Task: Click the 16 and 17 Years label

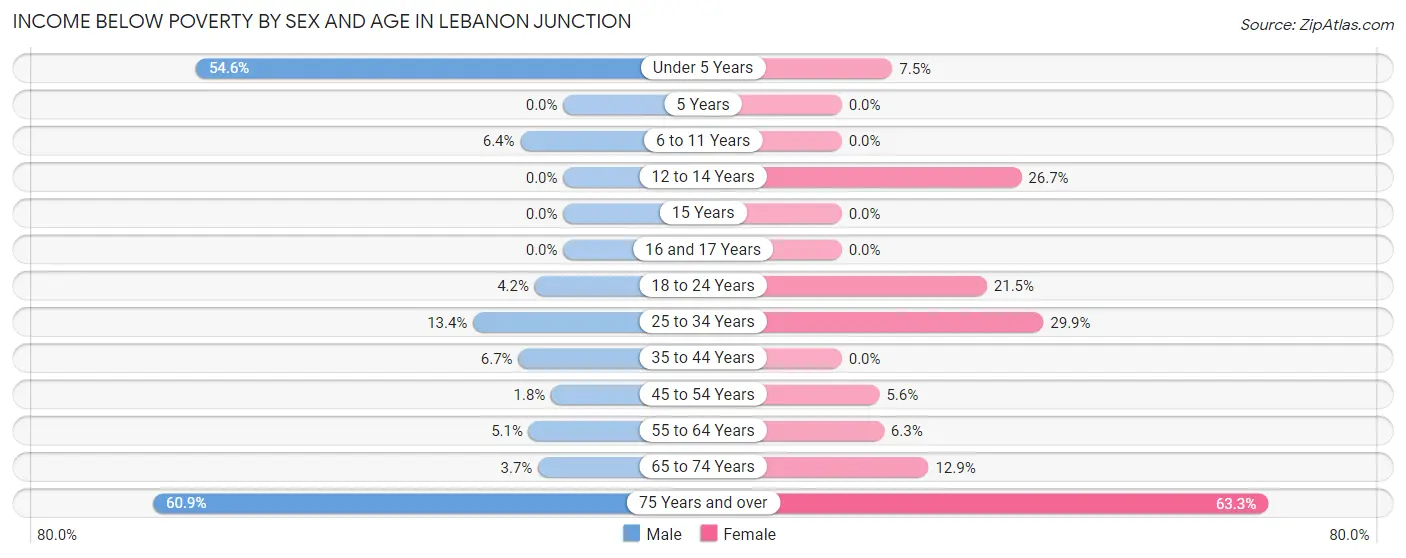Action: pos(703,249)
